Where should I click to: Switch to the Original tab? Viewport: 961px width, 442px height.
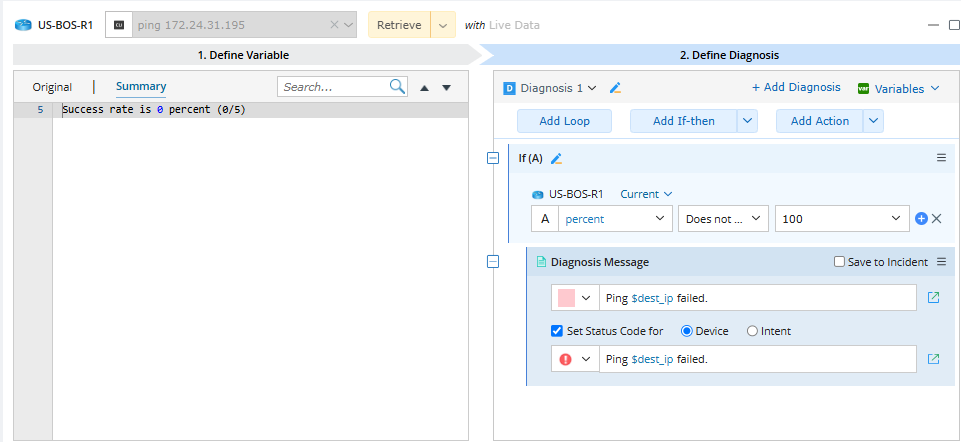[x=52, y=87]
